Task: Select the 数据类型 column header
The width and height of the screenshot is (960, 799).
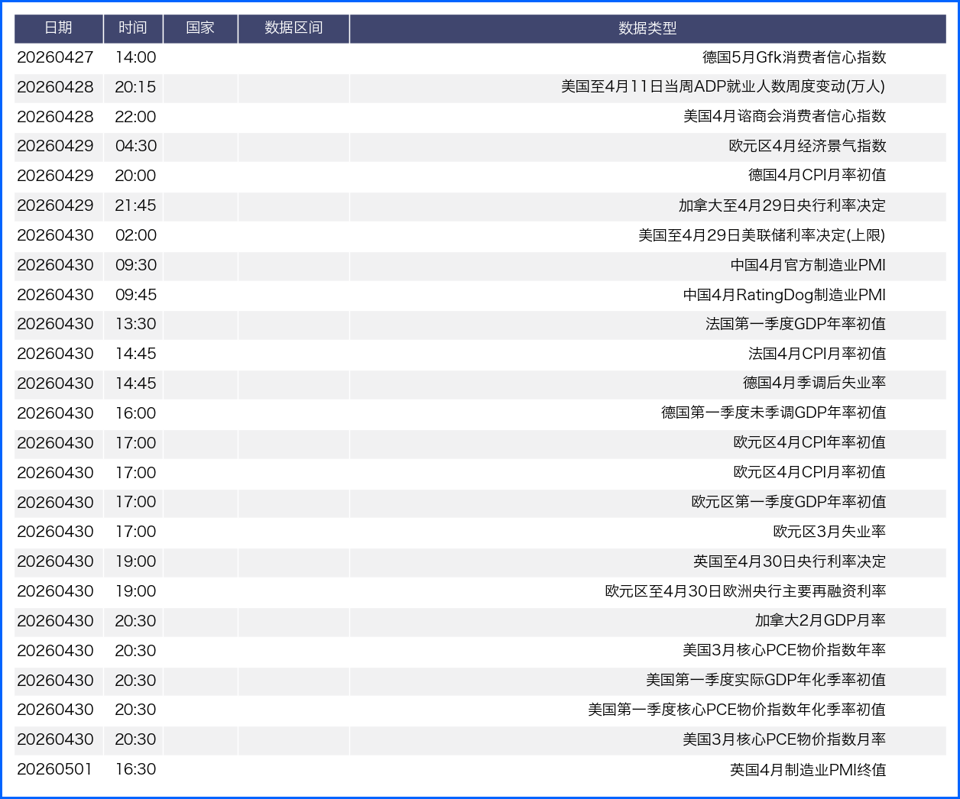Action: click(647, 28)
